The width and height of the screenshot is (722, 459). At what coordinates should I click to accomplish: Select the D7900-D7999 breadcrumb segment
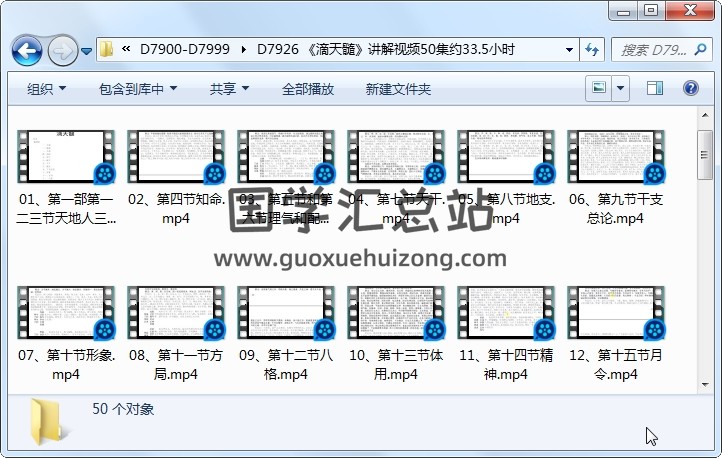coord(185,49)
